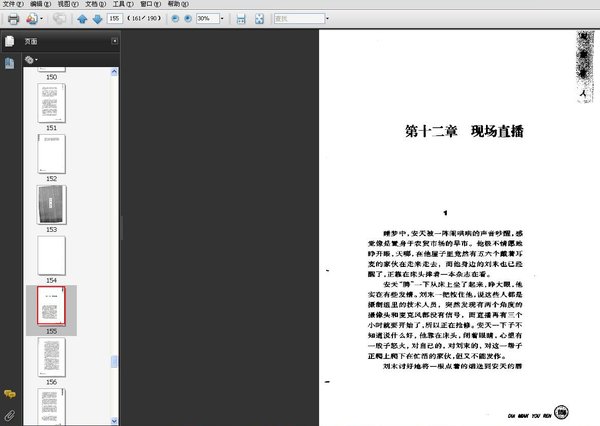Open the zoom level dropdown arrow

coord(222,18)
